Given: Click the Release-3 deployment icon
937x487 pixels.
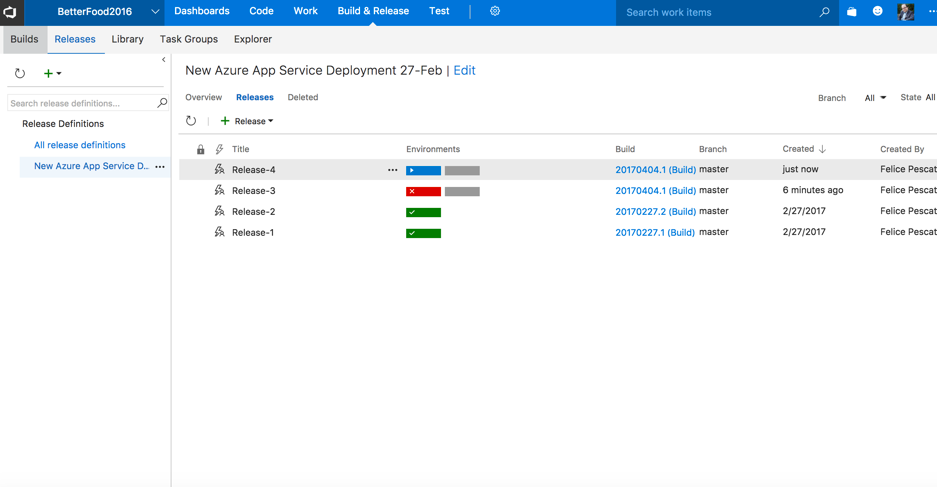Looking at the screenshot, I should pyautogui.click(x=220, y=191).
